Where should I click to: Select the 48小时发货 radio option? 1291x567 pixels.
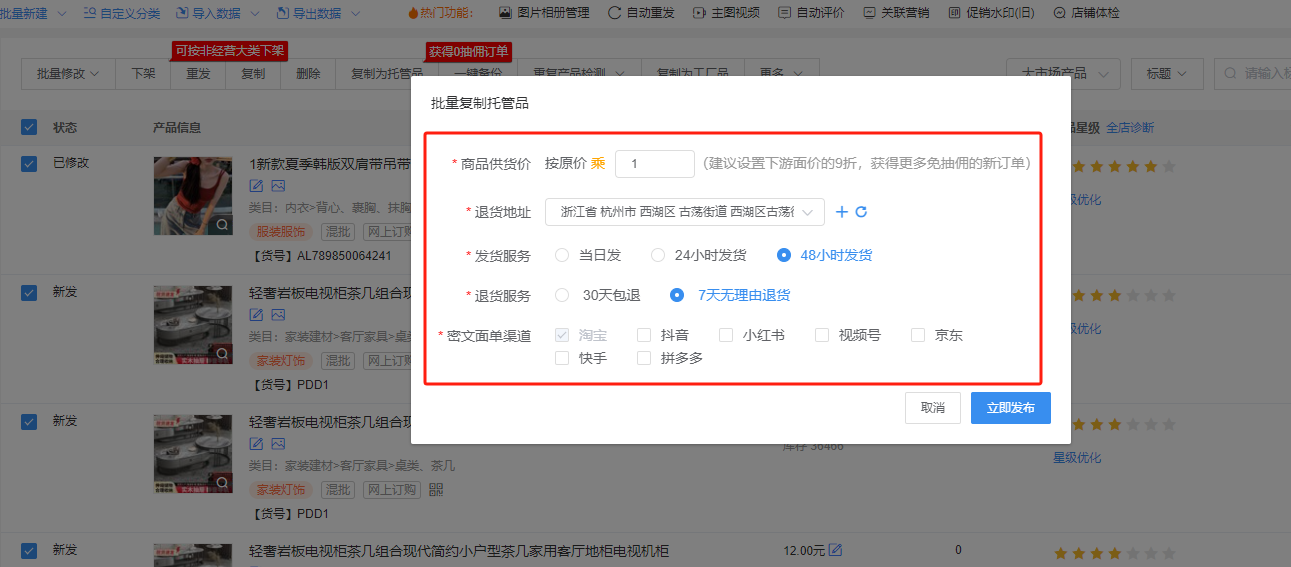[784, 255]
